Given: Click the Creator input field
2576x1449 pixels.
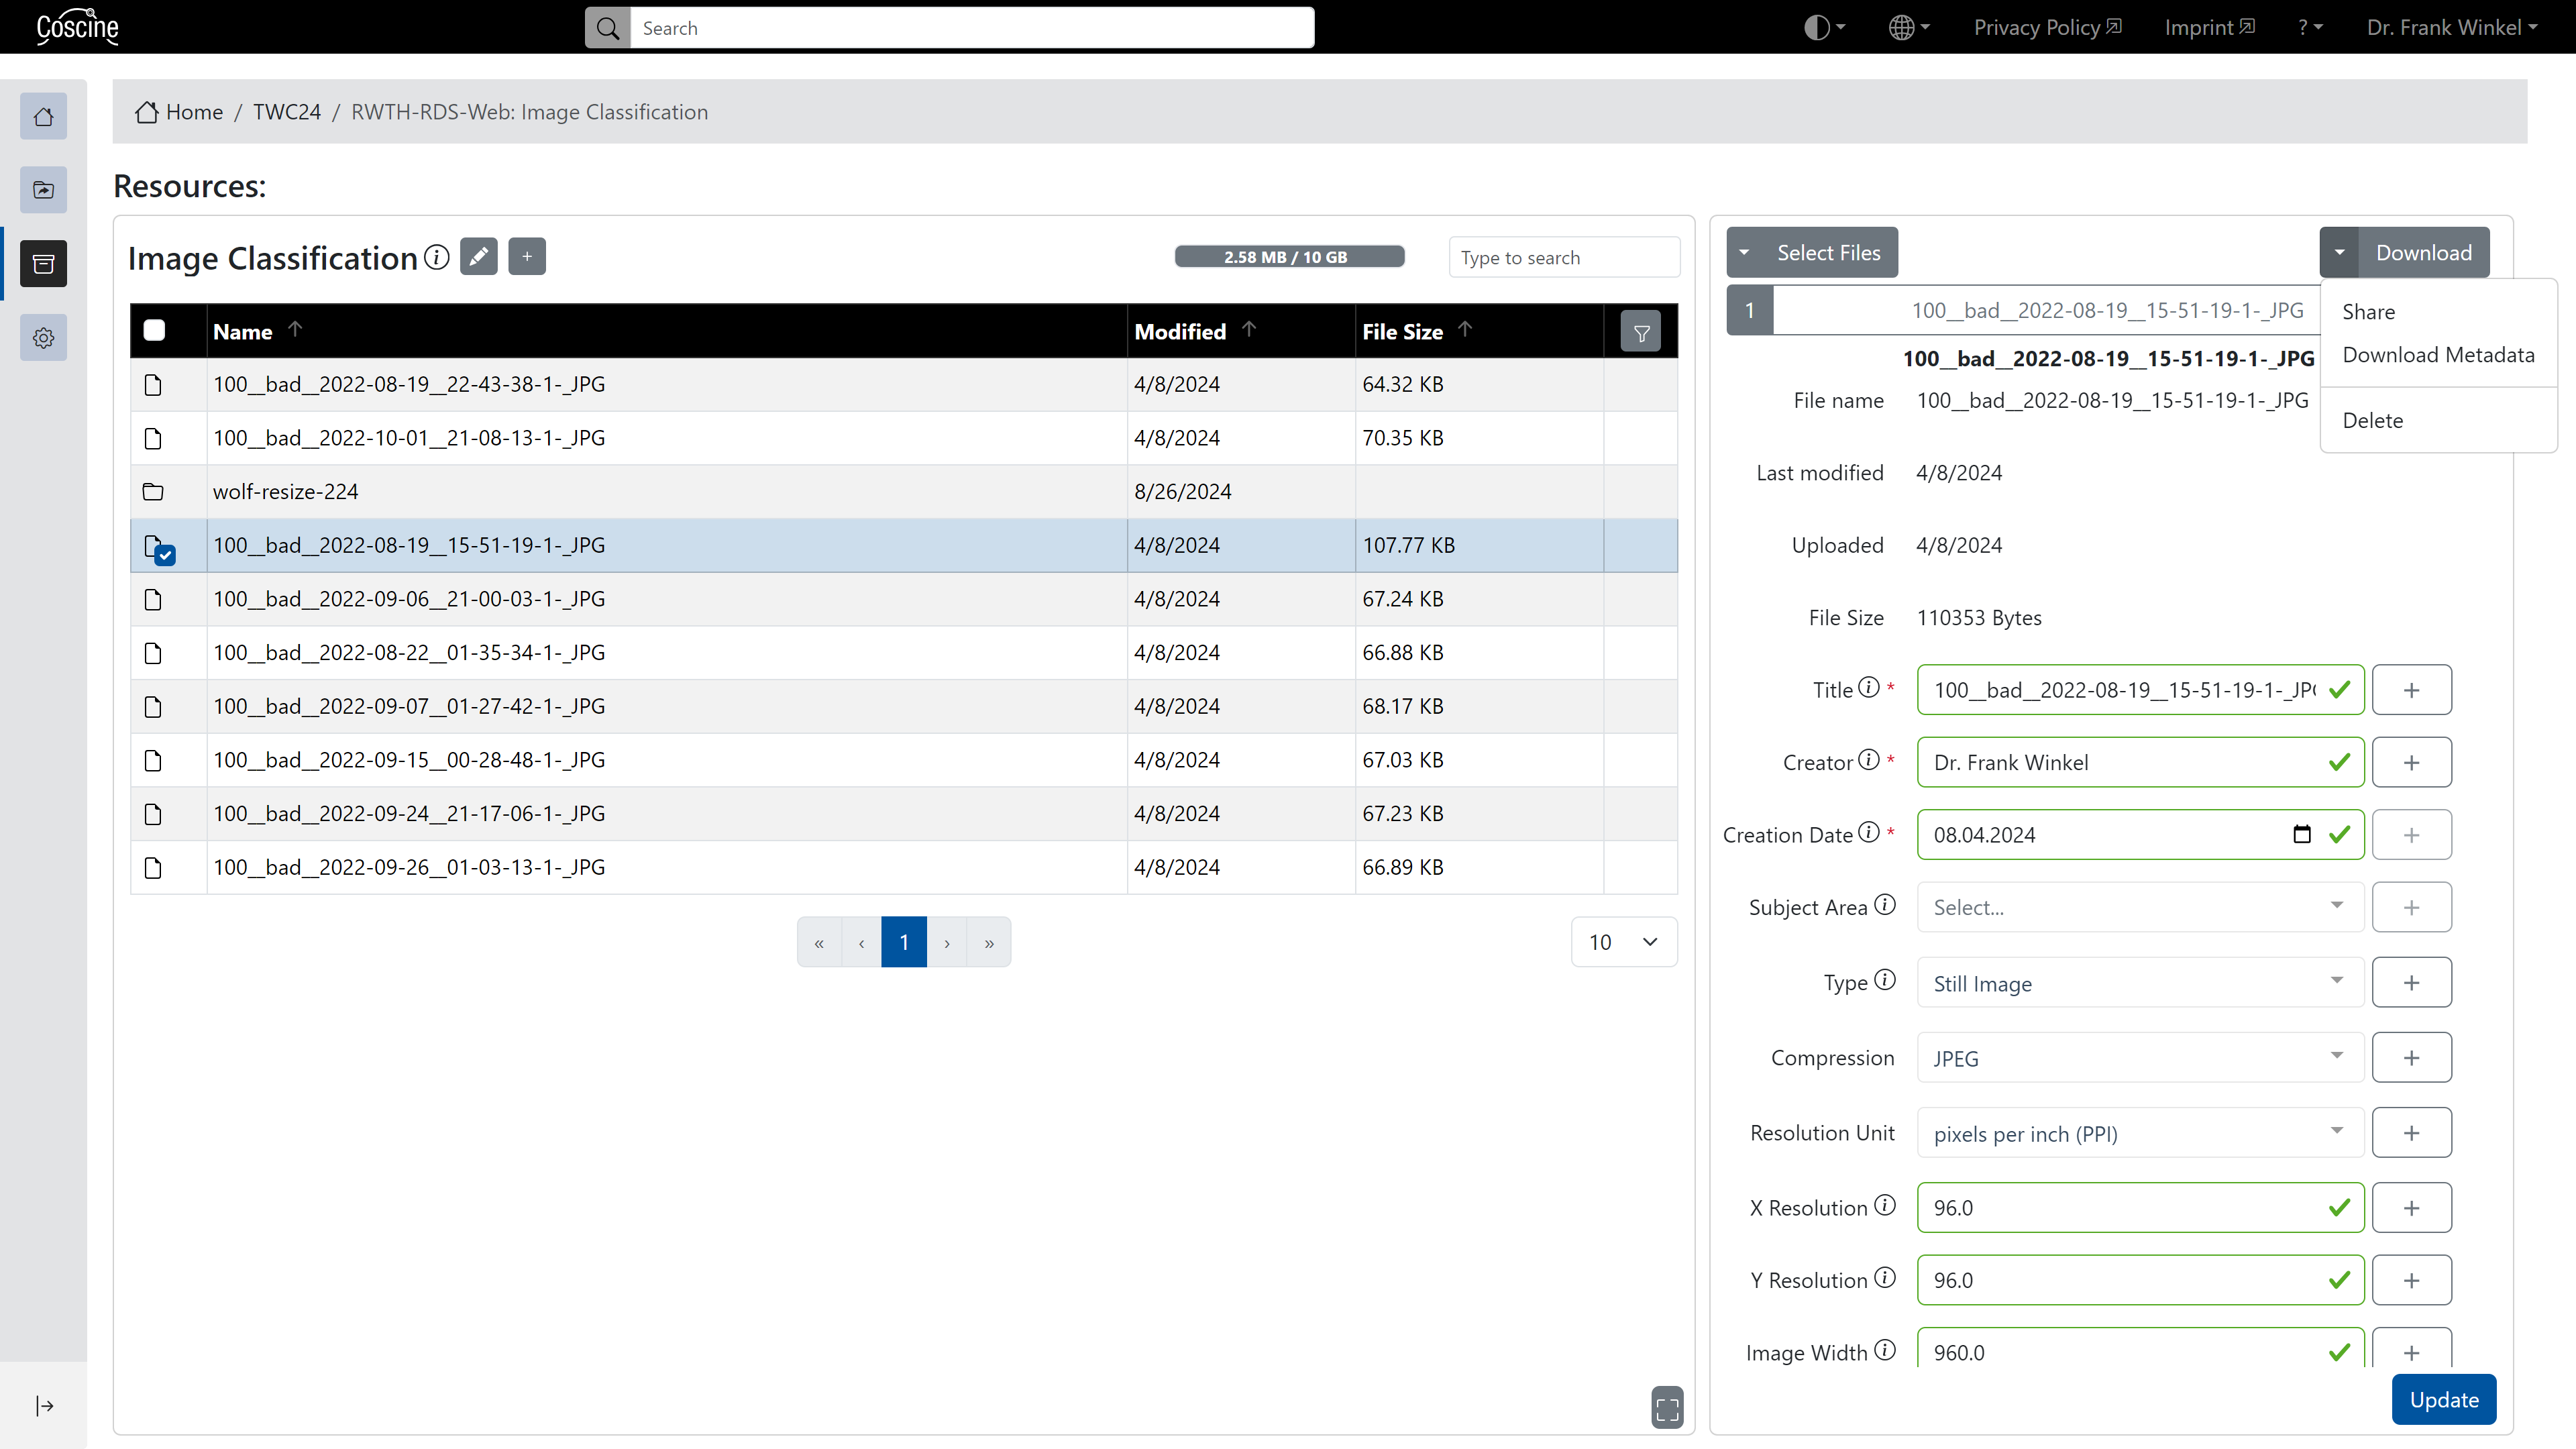Looking at the screenshot, I should [2140, 762].
